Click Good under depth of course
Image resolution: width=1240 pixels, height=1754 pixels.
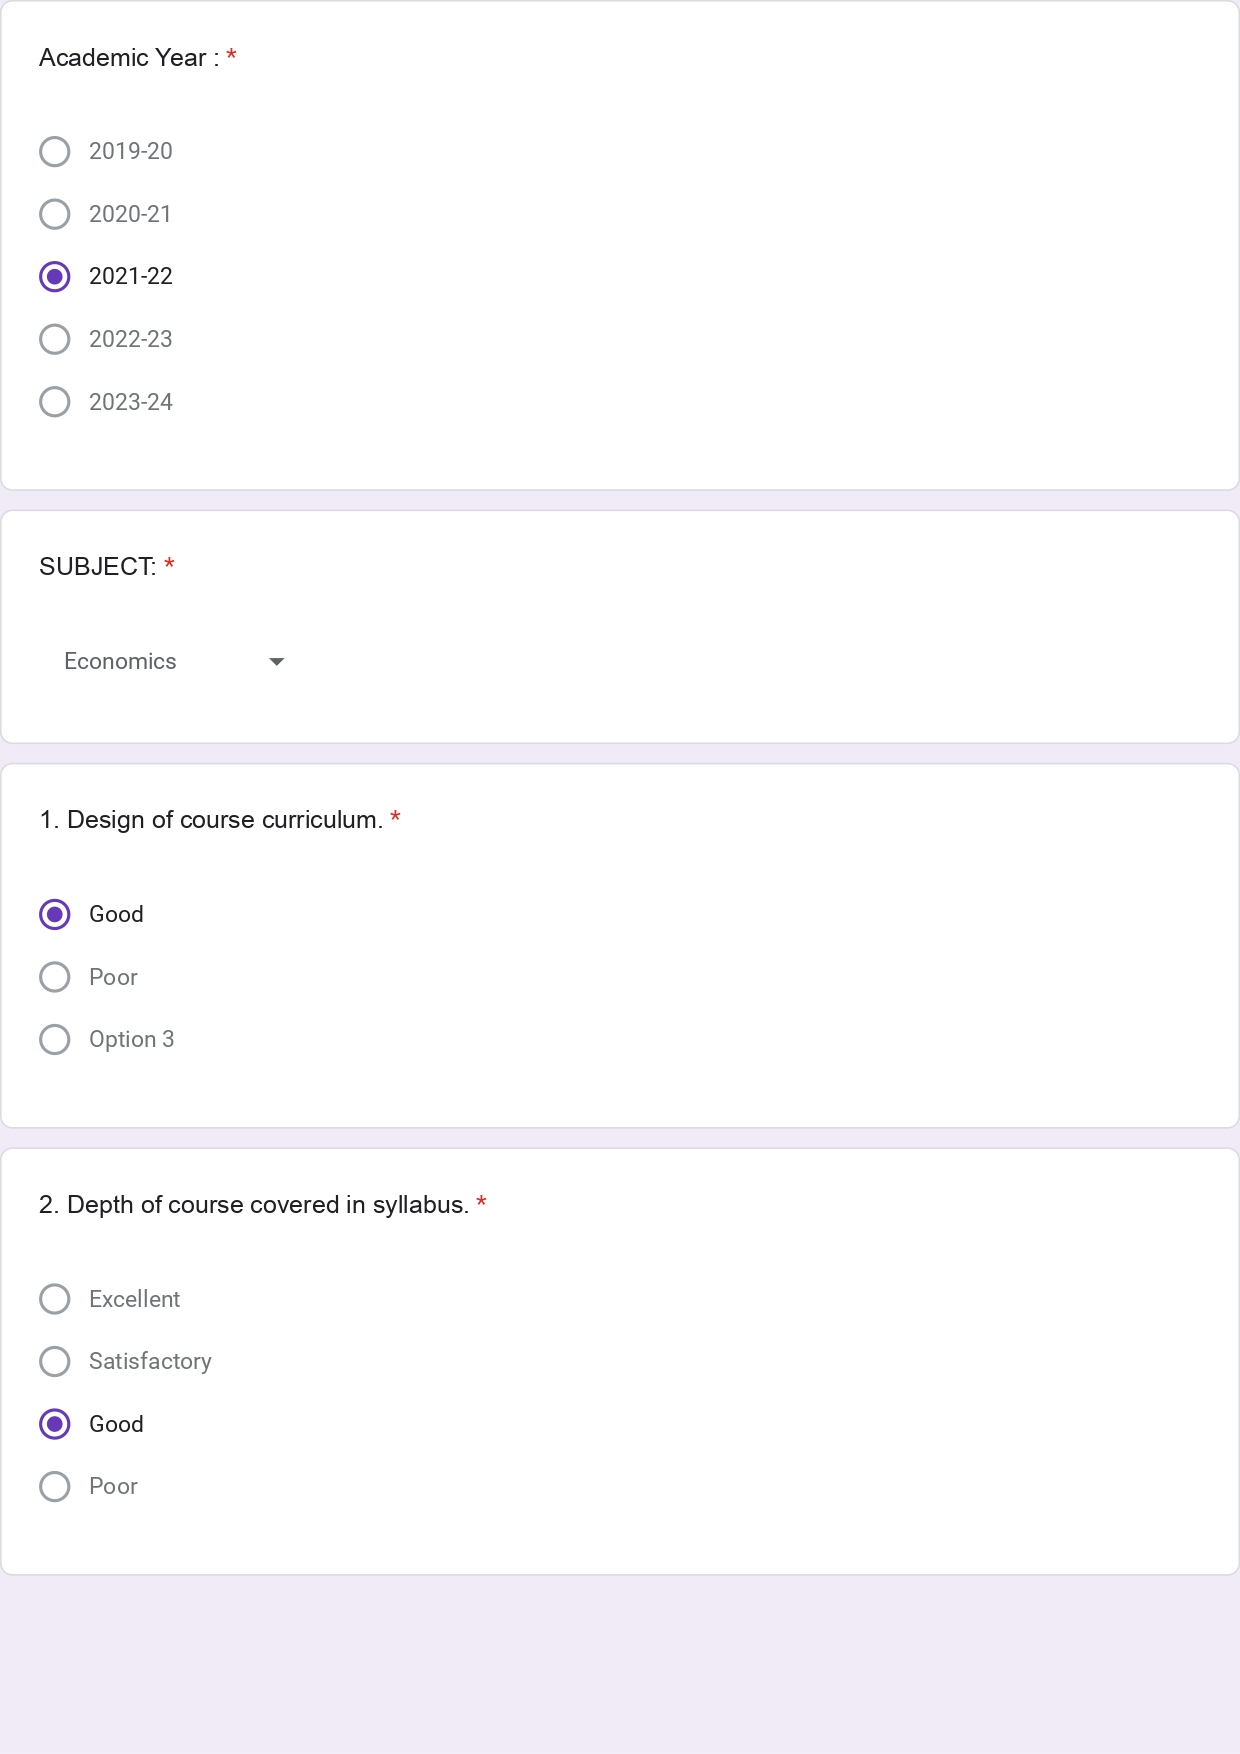click(55, 1424)
